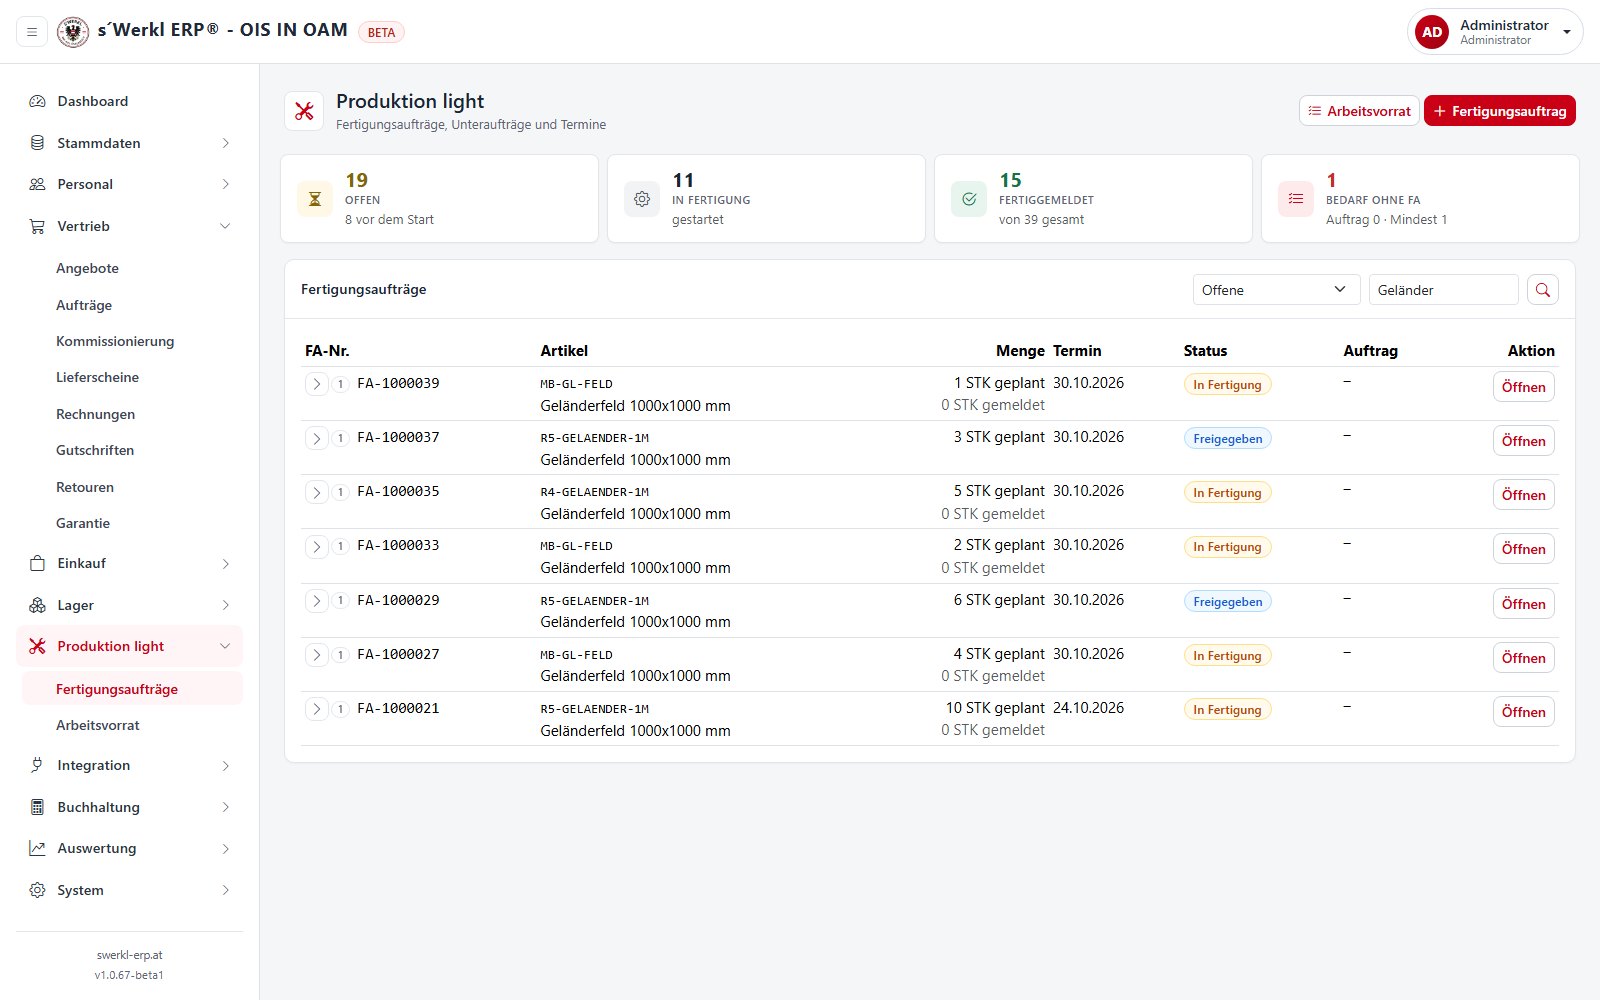Click the Freigegeben badge of FA-1000037
This screenshot has width=1600, height=1000.
tap(1227, 439)
